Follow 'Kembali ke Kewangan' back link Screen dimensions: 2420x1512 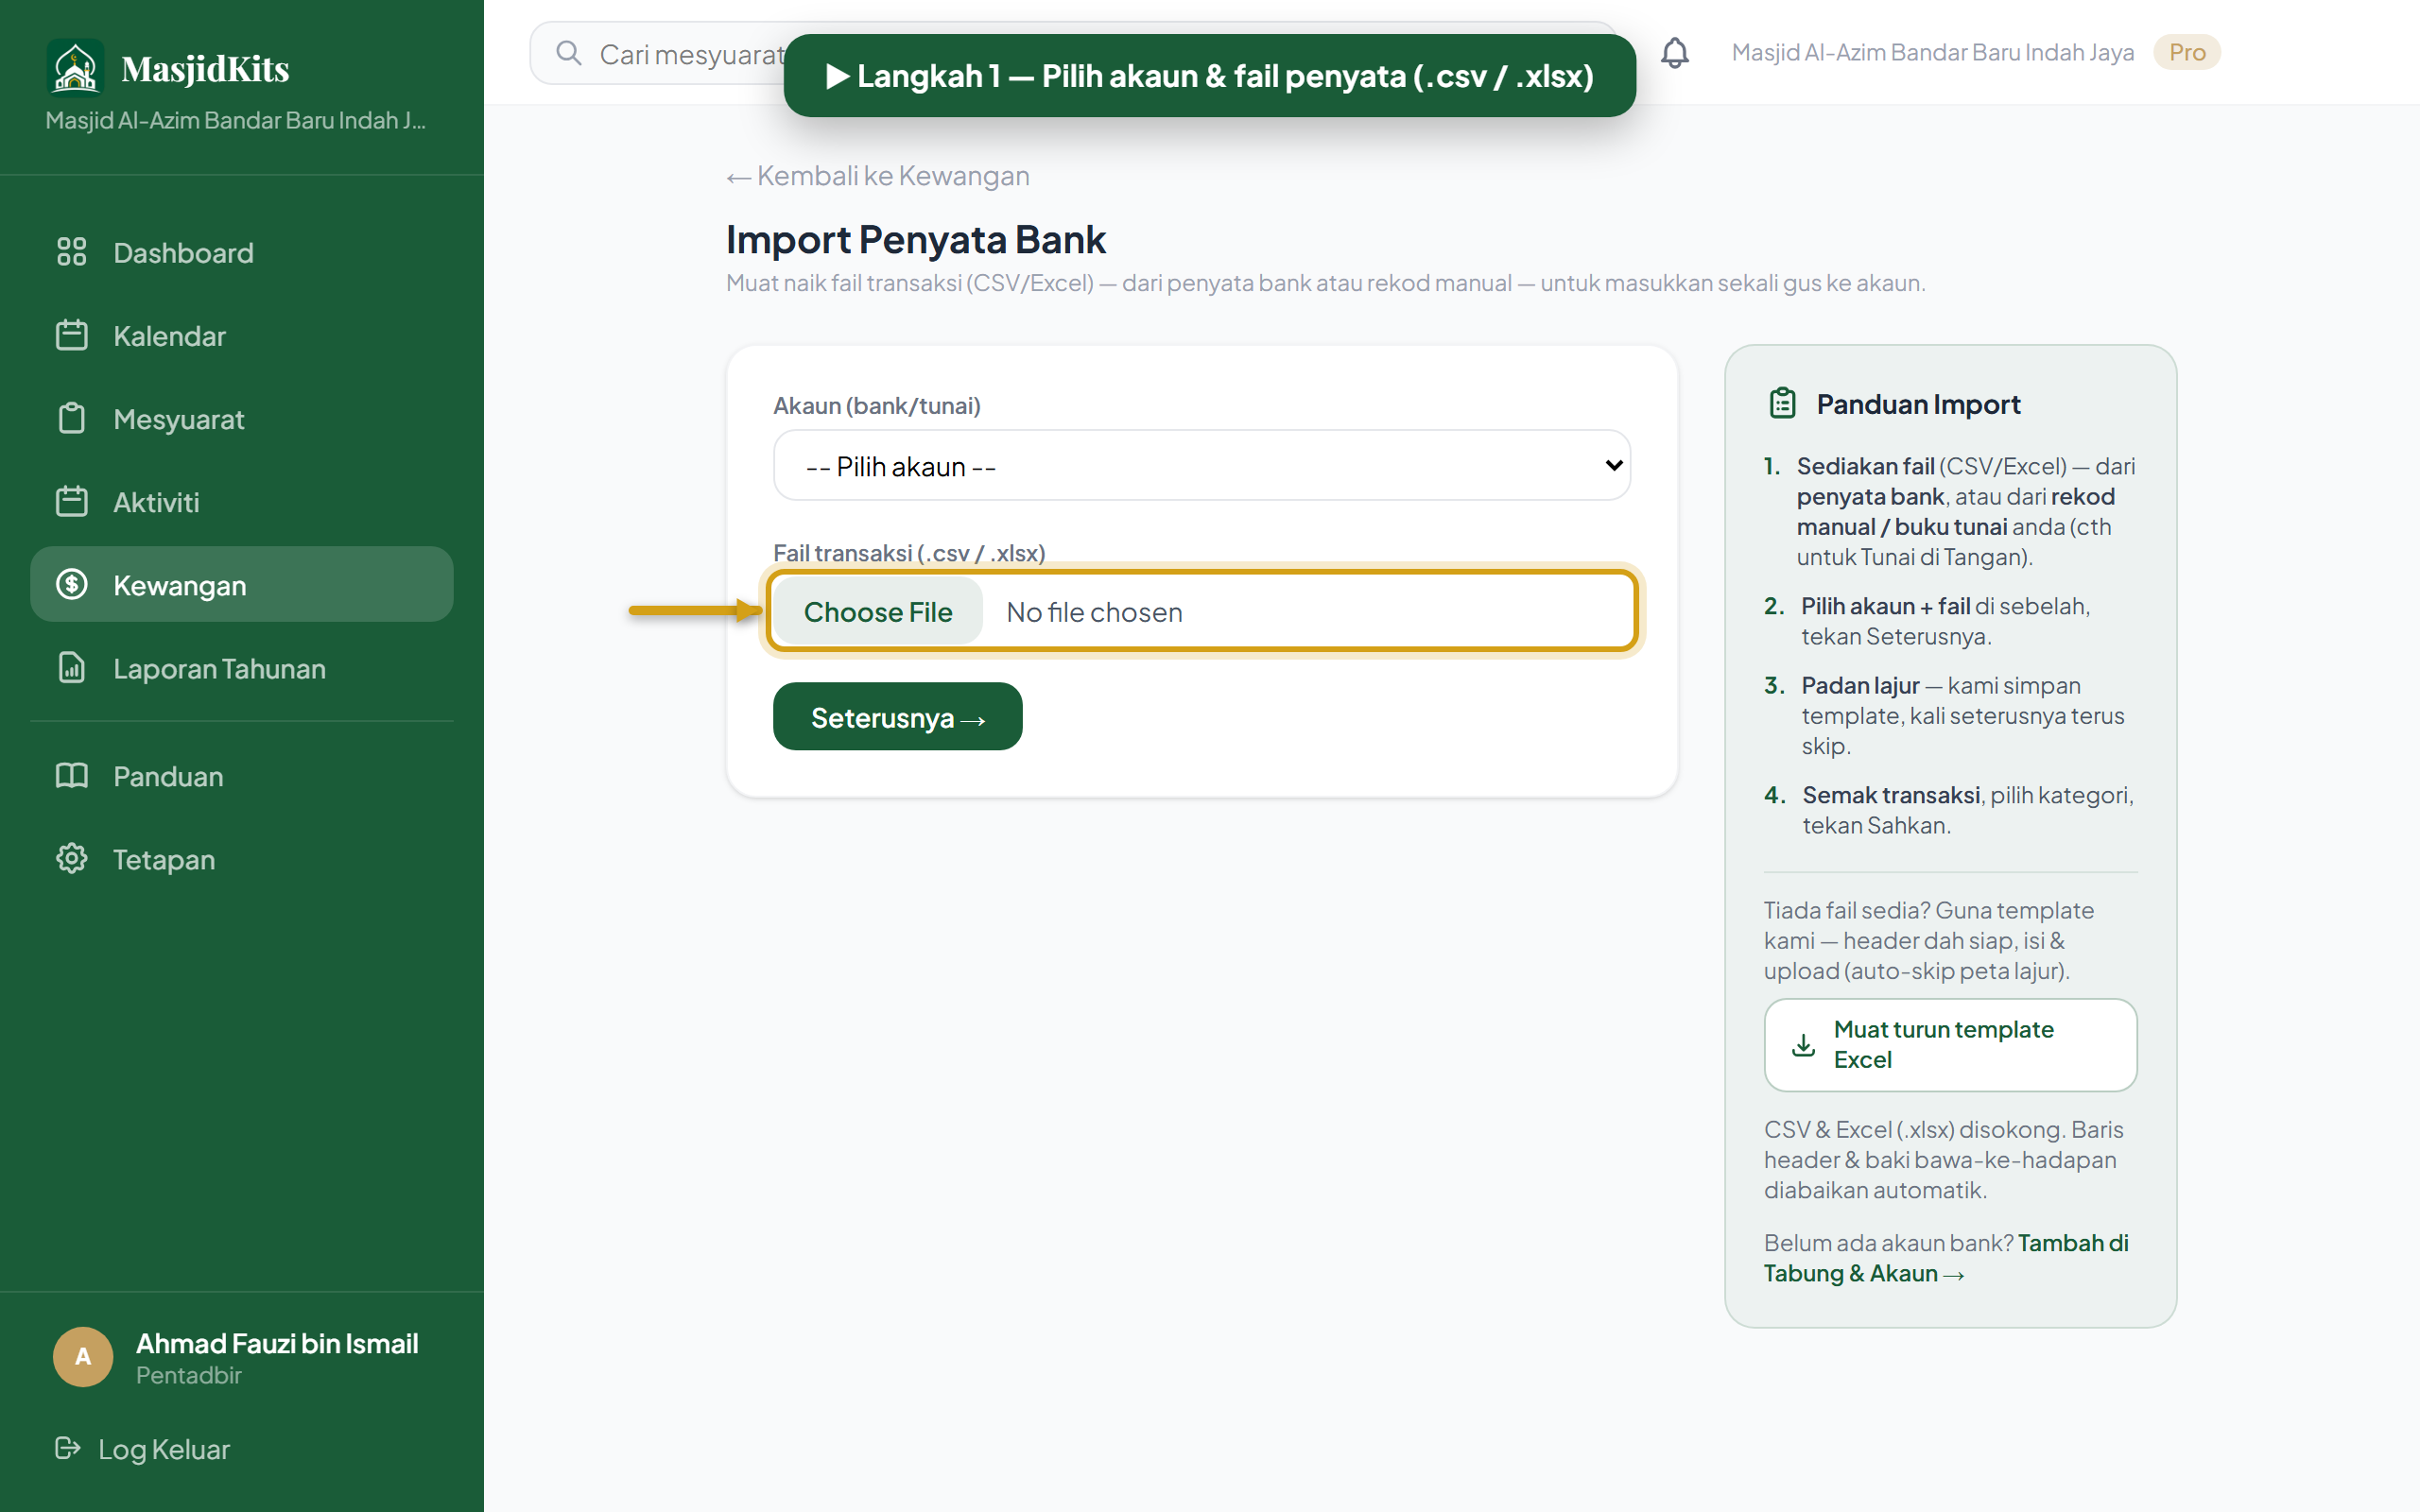pyautogui.click(x=878, y=176)
